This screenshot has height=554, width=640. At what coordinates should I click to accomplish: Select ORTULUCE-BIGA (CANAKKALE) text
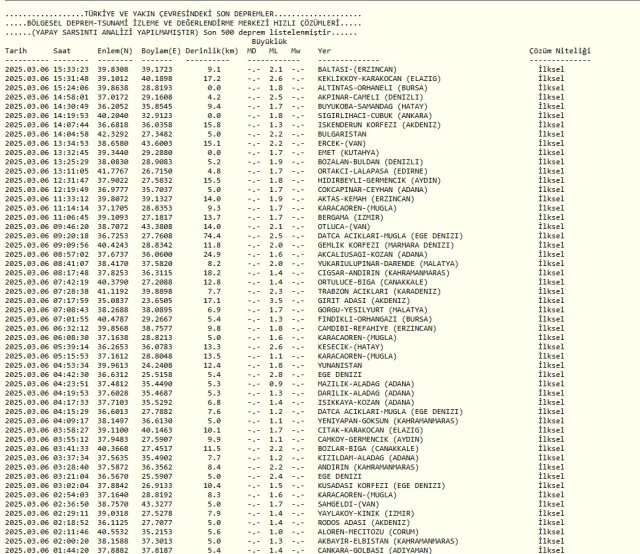(x=372, y=282)
